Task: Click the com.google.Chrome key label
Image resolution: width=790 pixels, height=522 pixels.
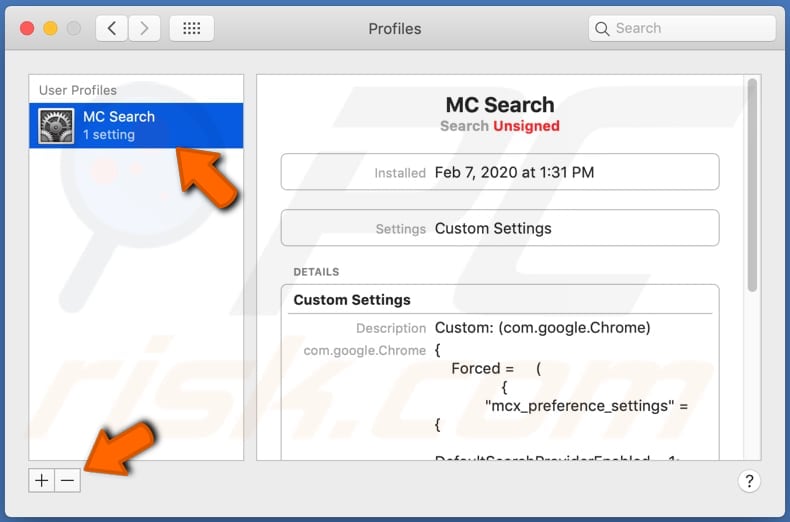Action: point(365,351)
